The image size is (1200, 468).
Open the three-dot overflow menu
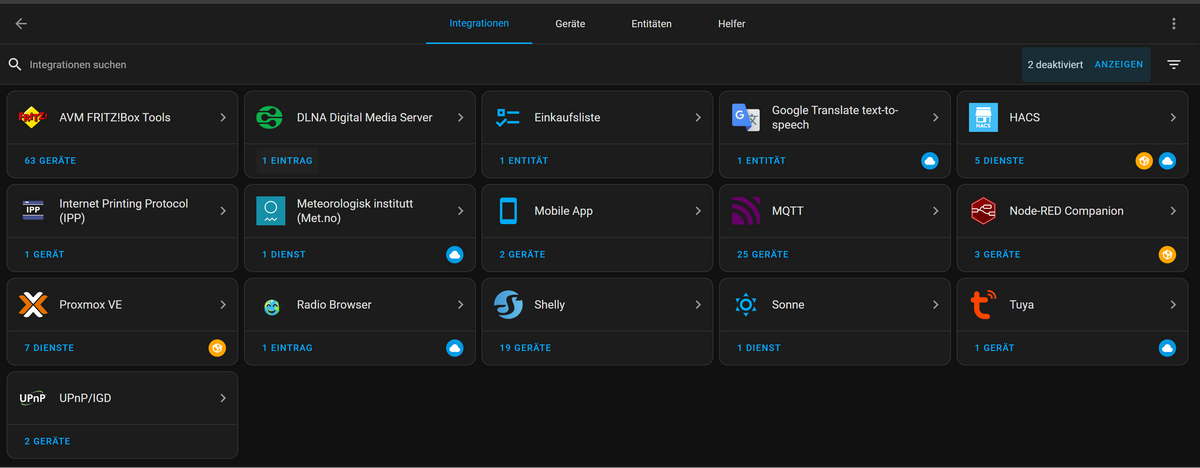click(x=1174, y=23)
